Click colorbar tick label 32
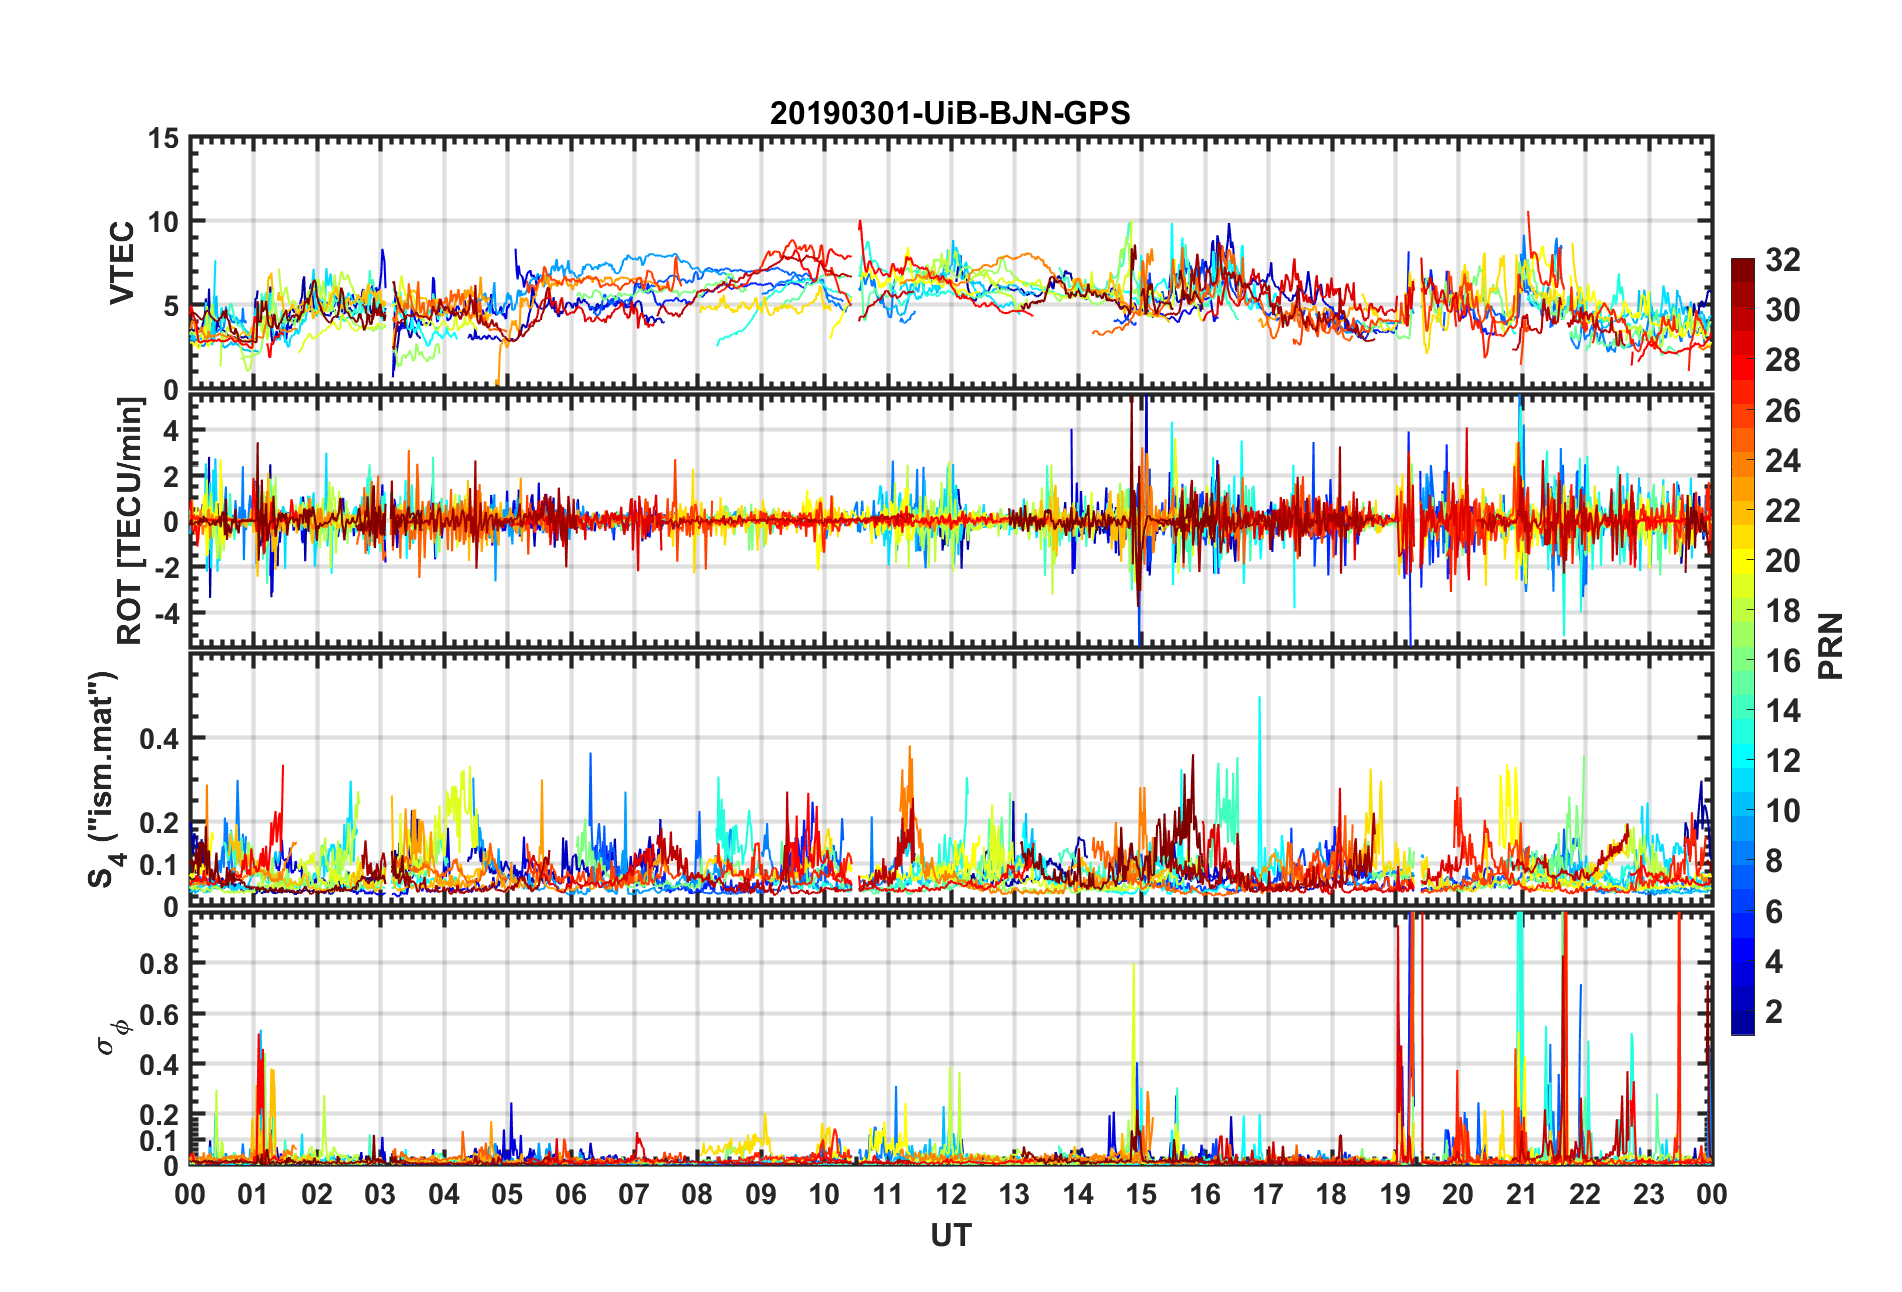 tap(1782, 260)
